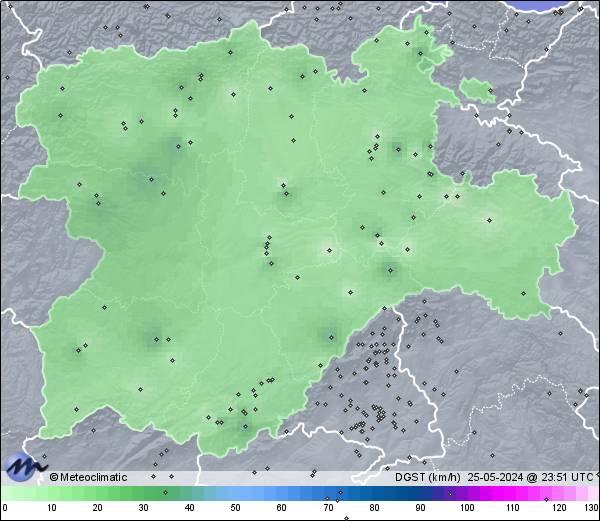The height and width of the screenshot is (521, 600).
Task: Click the Meteoclimatic wave logo
Action: [x=26, y=467]
